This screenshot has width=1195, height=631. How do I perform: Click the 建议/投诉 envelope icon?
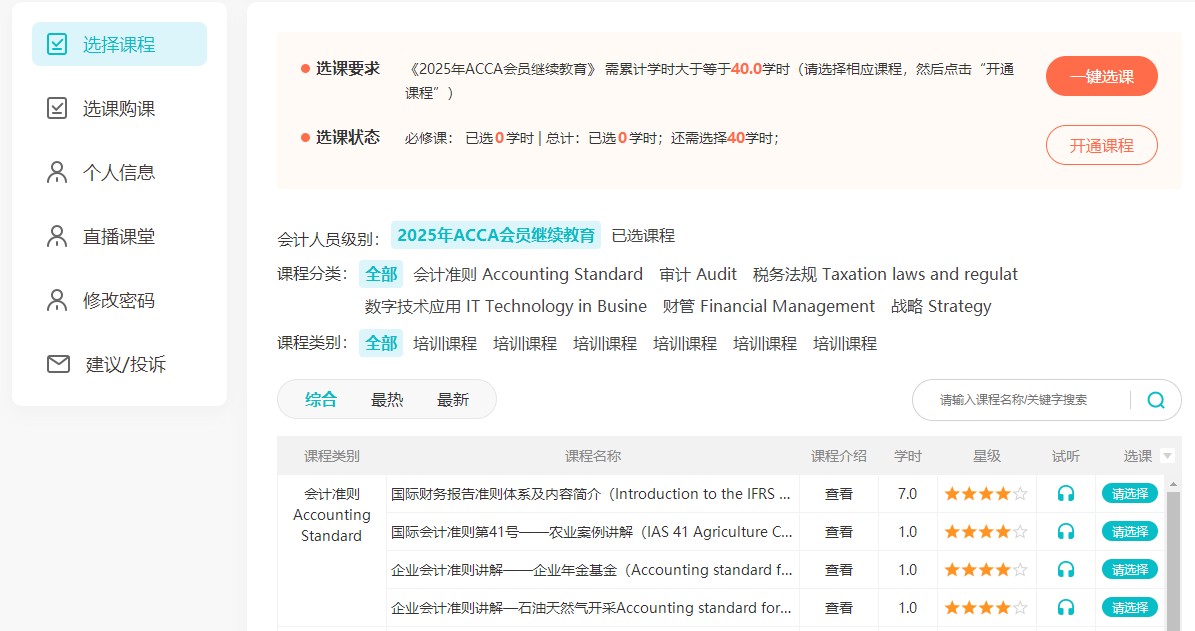click(58, 364)
